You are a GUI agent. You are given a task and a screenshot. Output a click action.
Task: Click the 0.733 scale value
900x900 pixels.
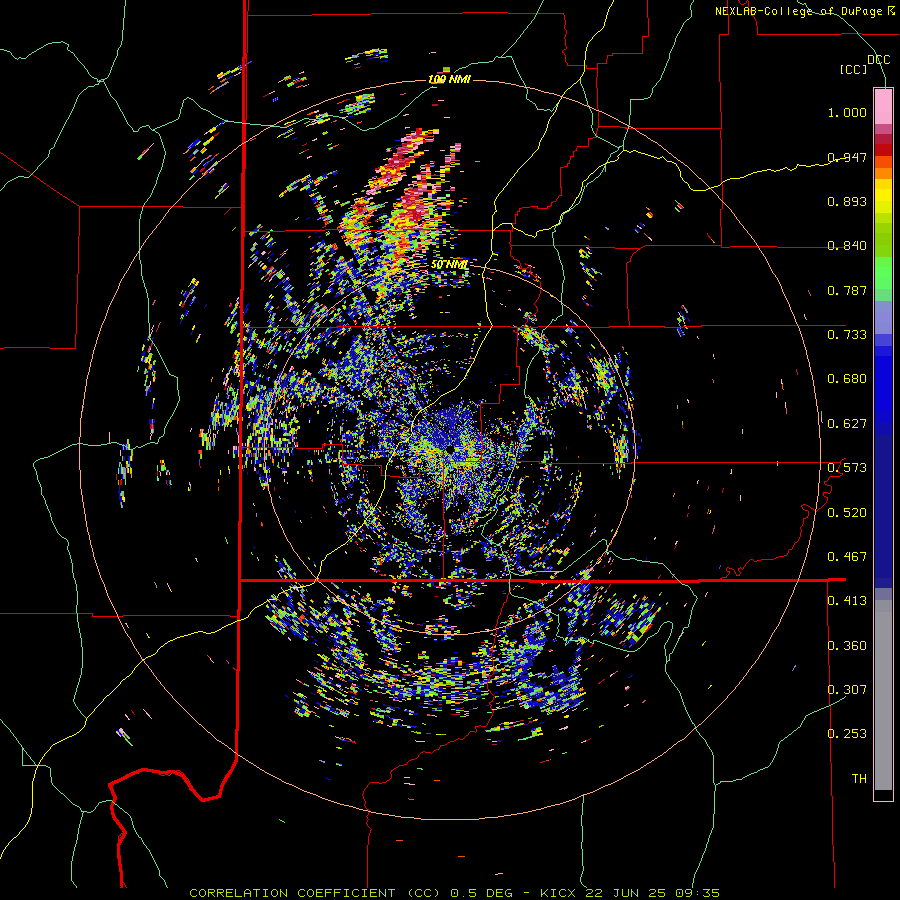[847, 335]
